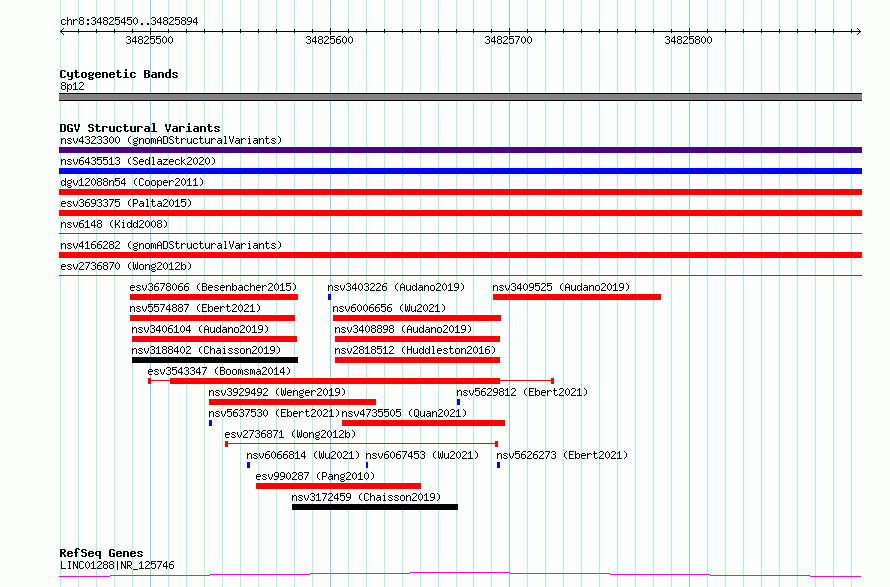Viewport: 890px width, 587px height.
Task: Click nsv3929492 (Wenger2019) label
Action: coord(277,392)
